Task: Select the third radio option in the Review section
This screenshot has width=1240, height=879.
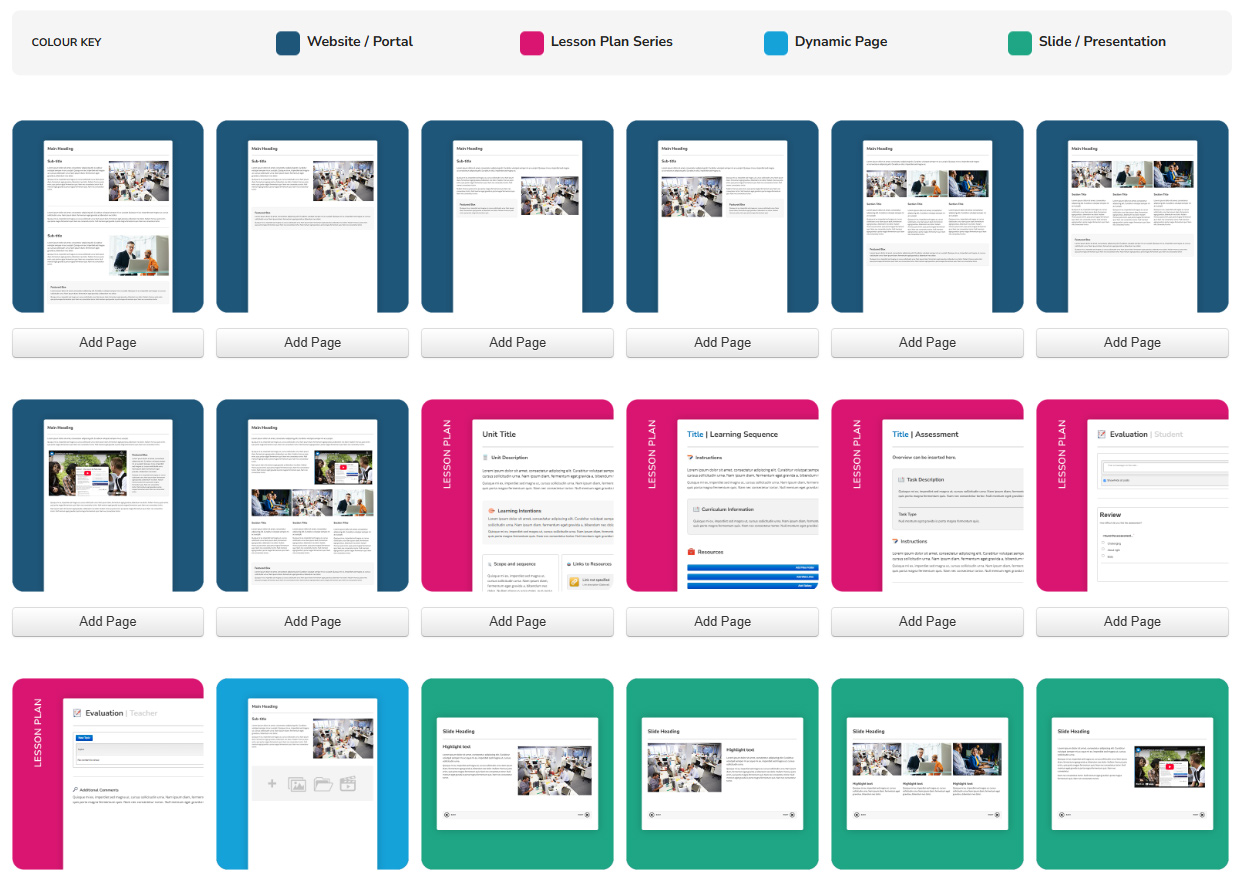Action: click(x=1103, y=555)
